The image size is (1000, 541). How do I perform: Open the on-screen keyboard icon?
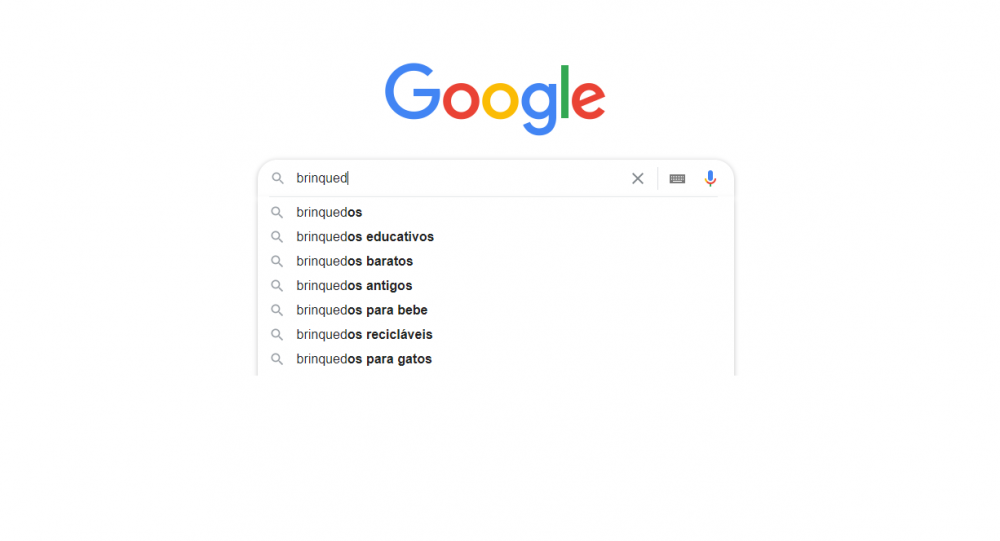pos(677,179)
